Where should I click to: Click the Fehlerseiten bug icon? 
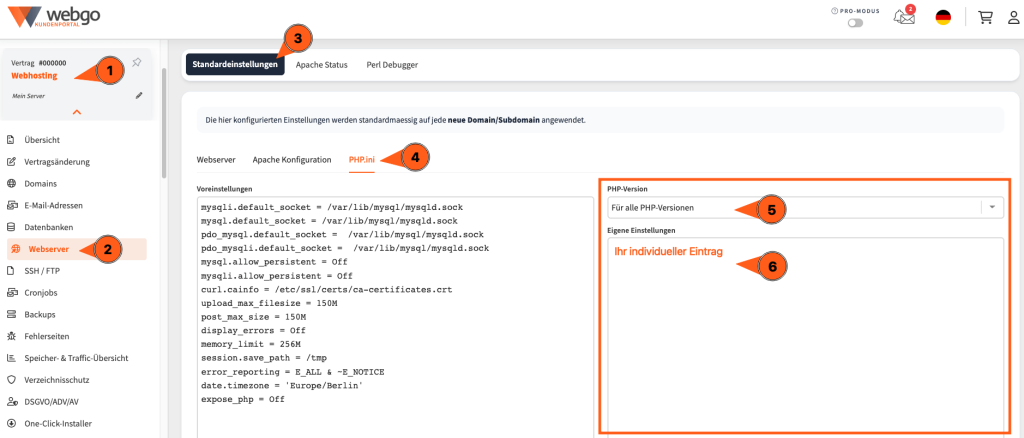click(x=11, y=336)
